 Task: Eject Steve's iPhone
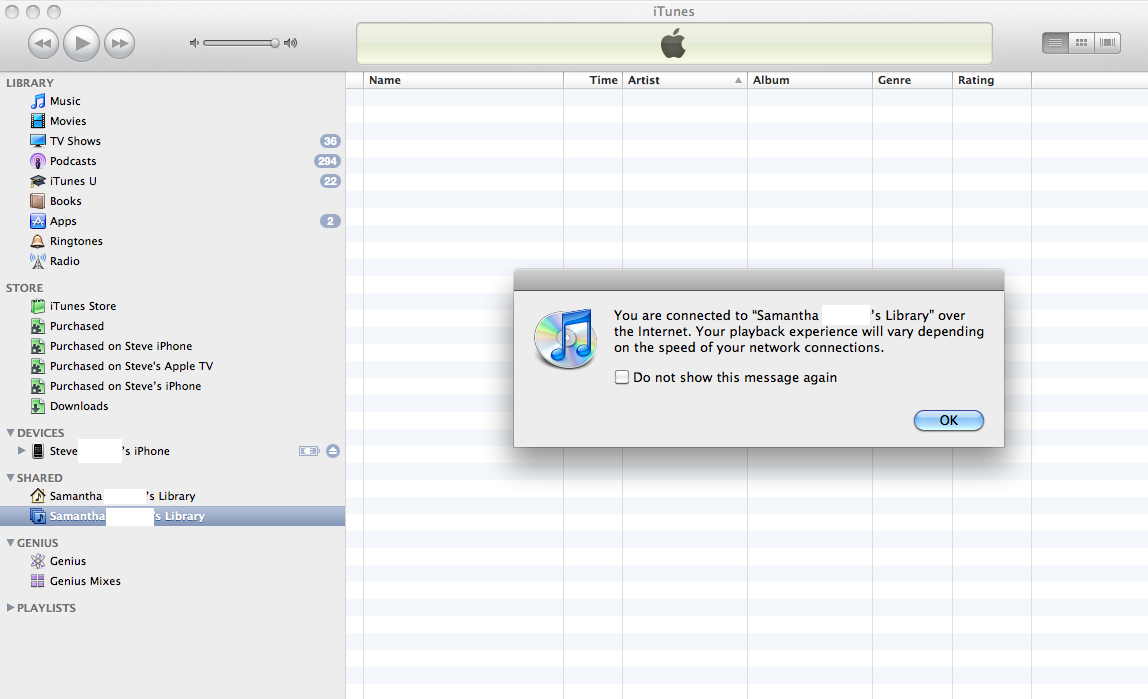[x=332, y=451]
